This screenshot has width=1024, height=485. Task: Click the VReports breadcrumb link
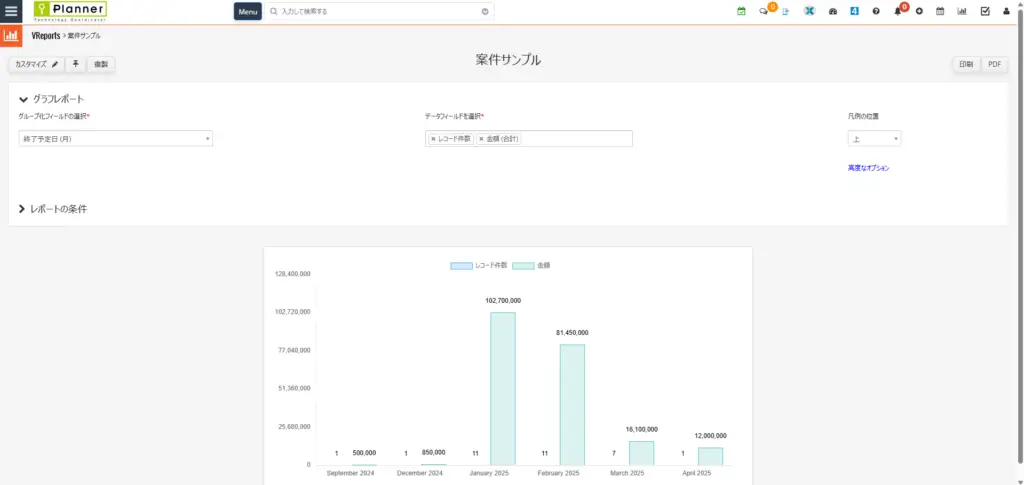(45, 35)
